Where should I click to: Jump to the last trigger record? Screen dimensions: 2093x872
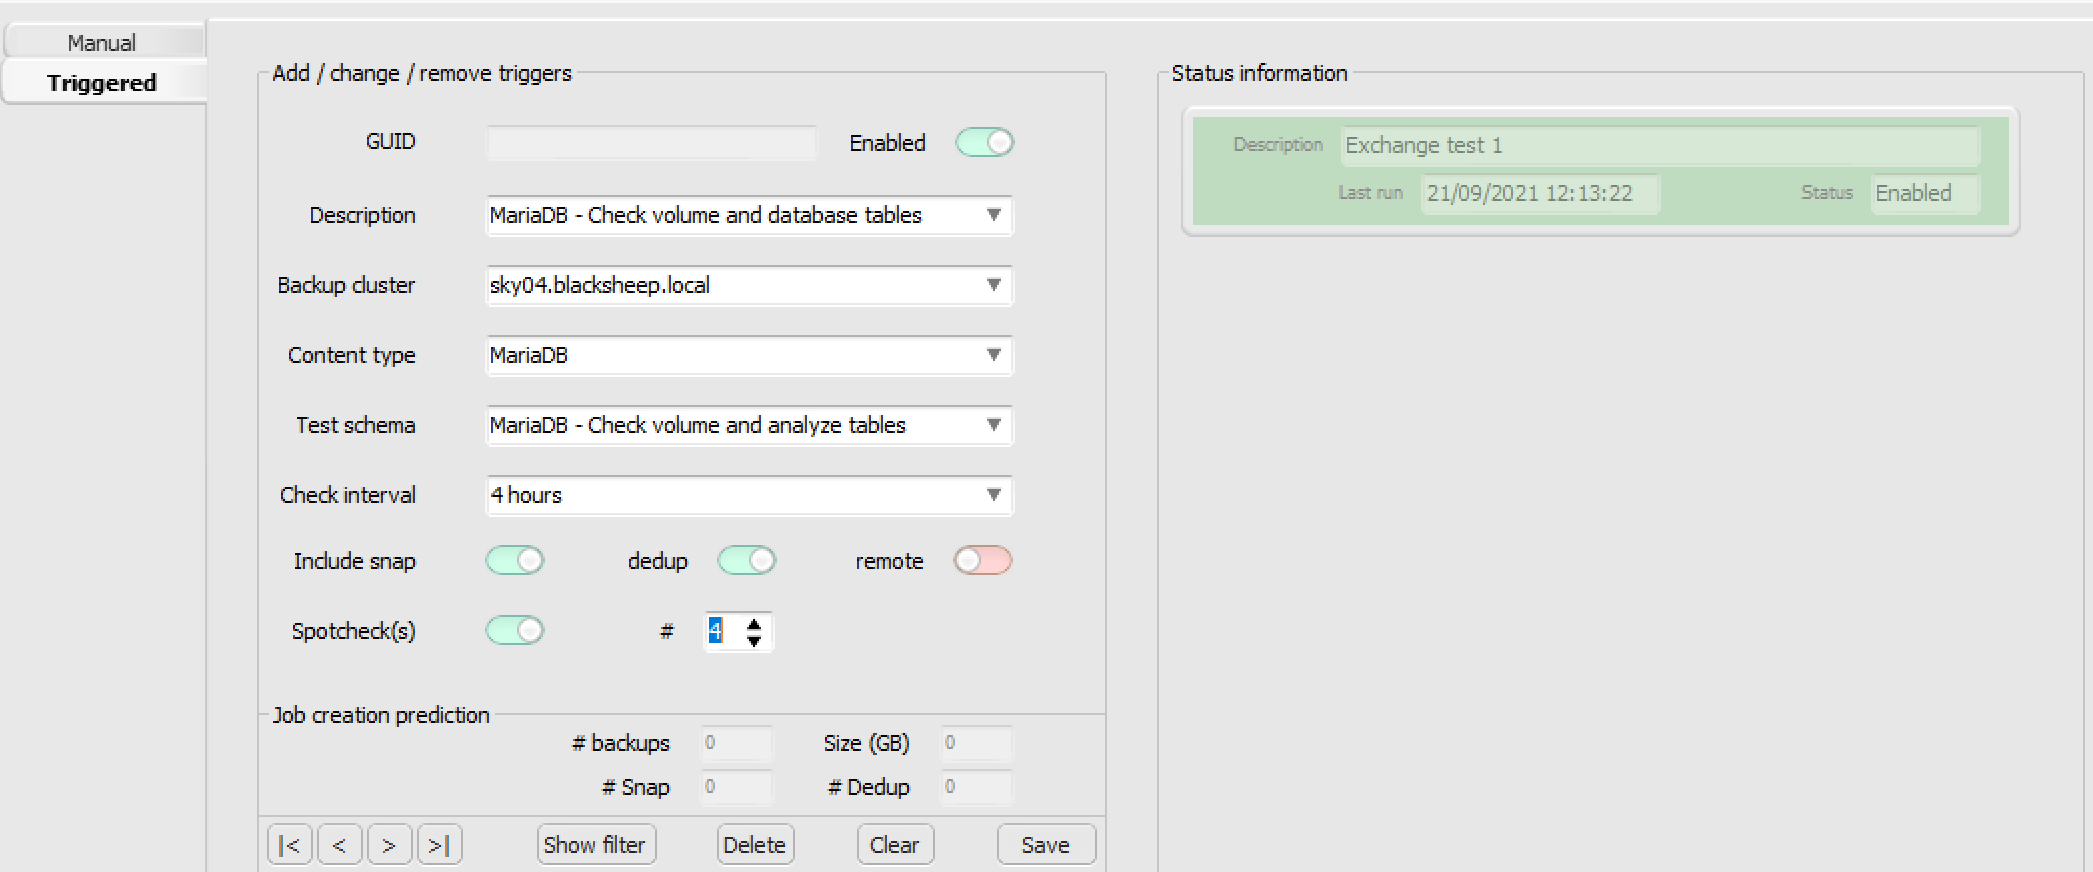439,845
